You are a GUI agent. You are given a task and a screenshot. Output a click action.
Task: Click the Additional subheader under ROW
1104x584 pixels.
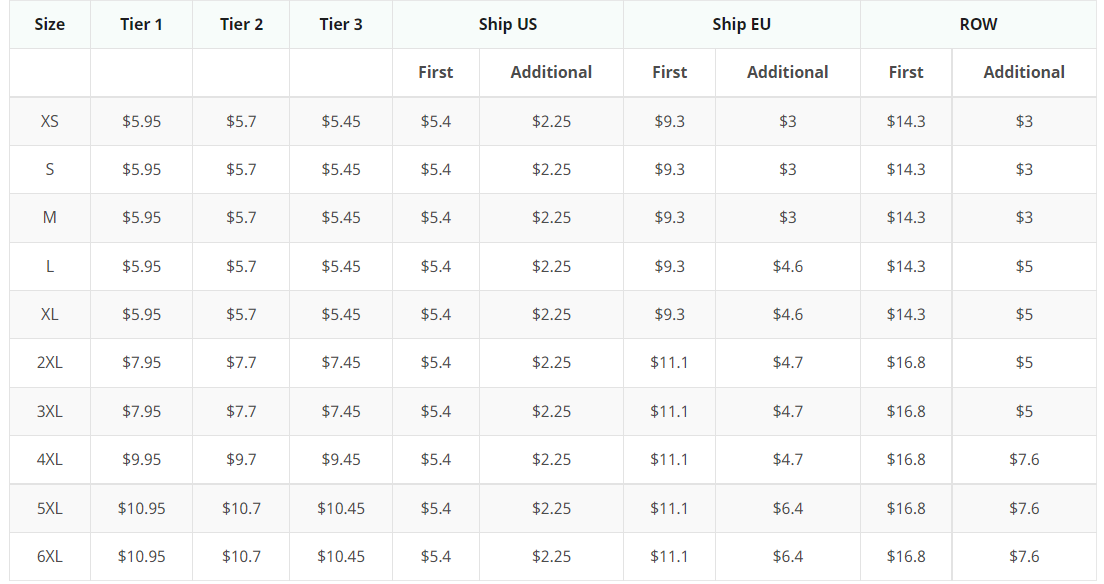click(x=1024, y=72)
